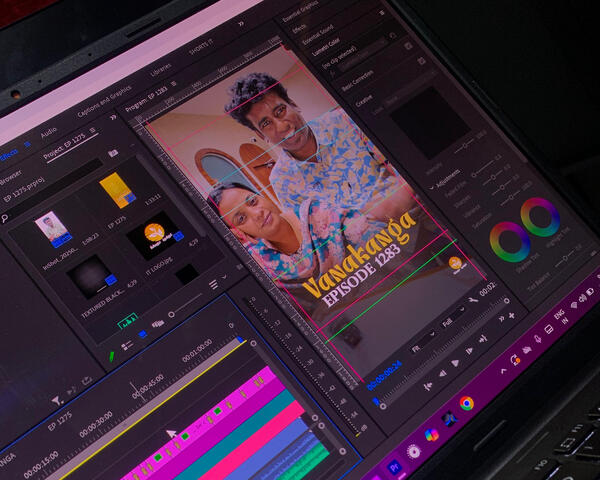Switch Project panel to blue icon view
Image resolution: width=600 pixels, height=480 pixels.
pos(142,334)
